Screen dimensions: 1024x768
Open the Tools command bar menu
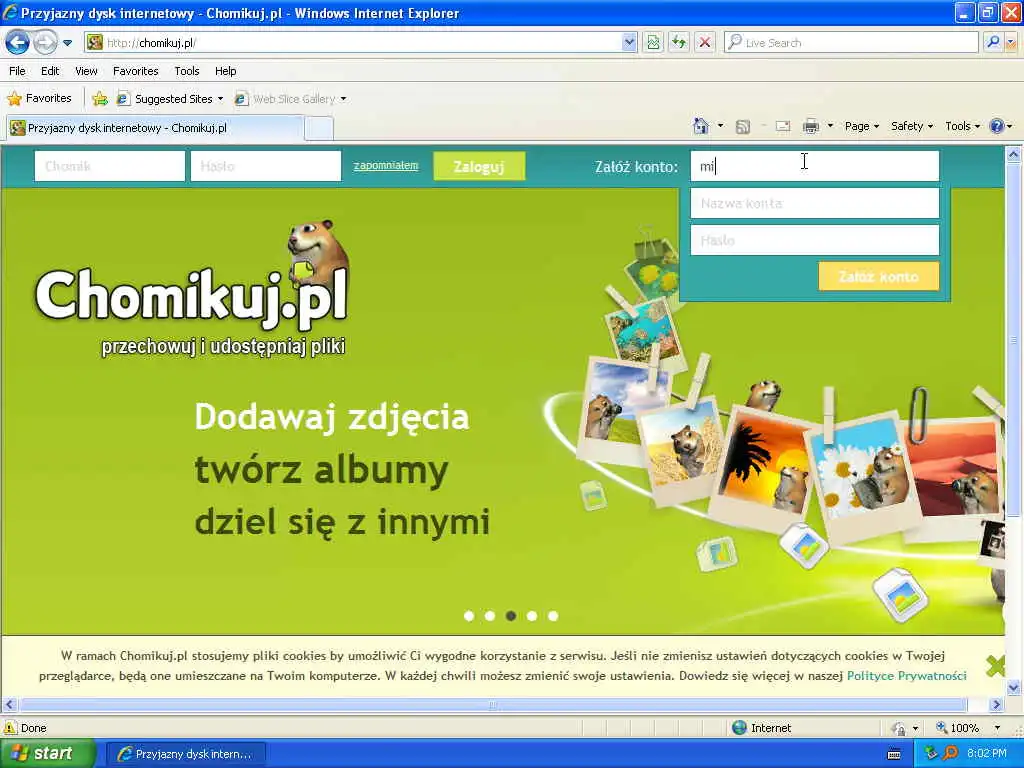(963, 126)
